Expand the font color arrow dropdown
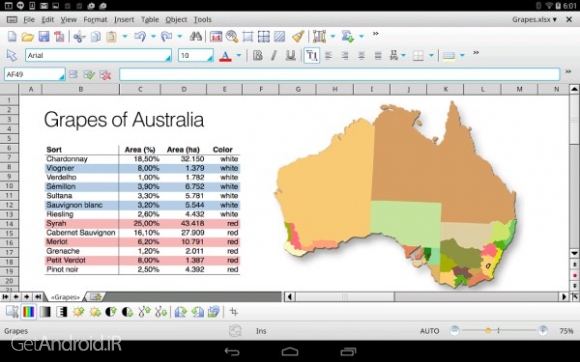 coord(239,55)
